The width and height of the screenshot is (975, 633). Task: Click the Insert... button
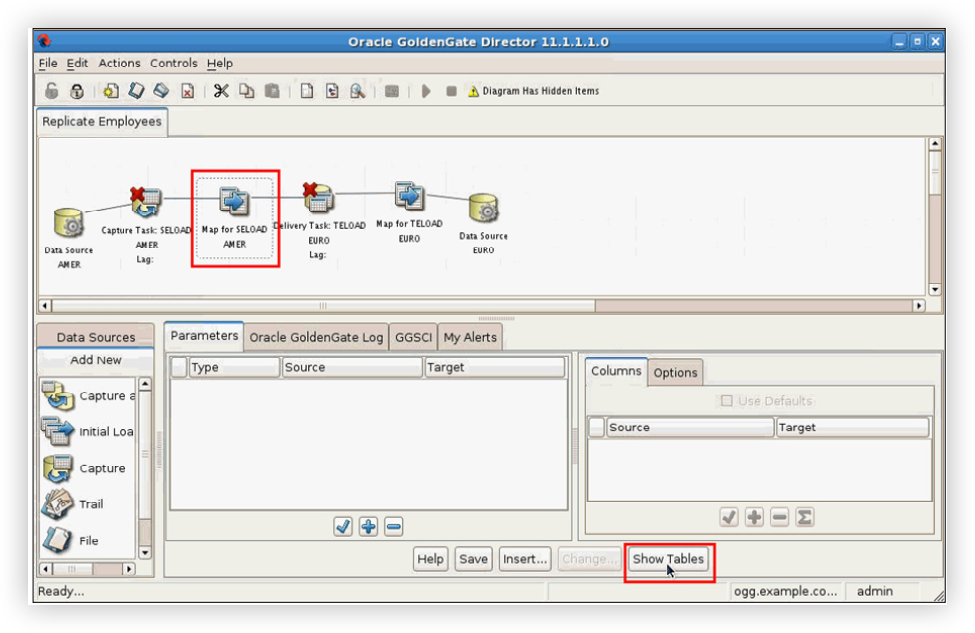pos(525,559)
